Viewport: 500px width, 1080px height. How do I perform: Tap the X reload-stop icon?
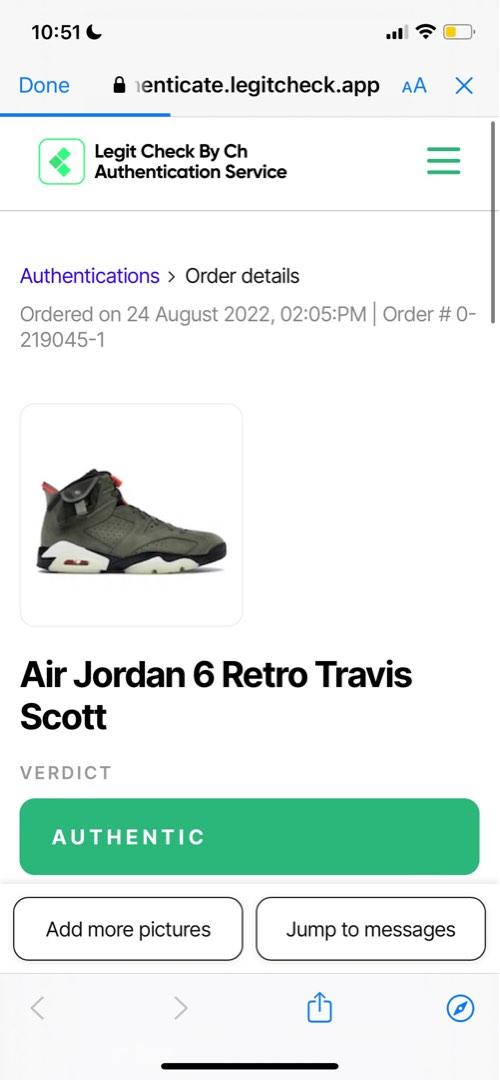tap(464, 85)
